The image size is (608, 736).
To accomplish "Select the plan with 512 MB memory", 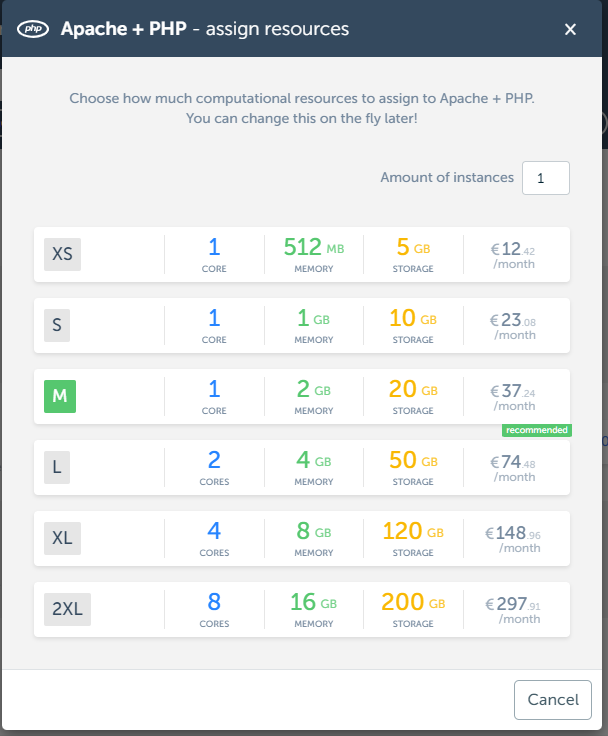I will (x=314, y=254).
